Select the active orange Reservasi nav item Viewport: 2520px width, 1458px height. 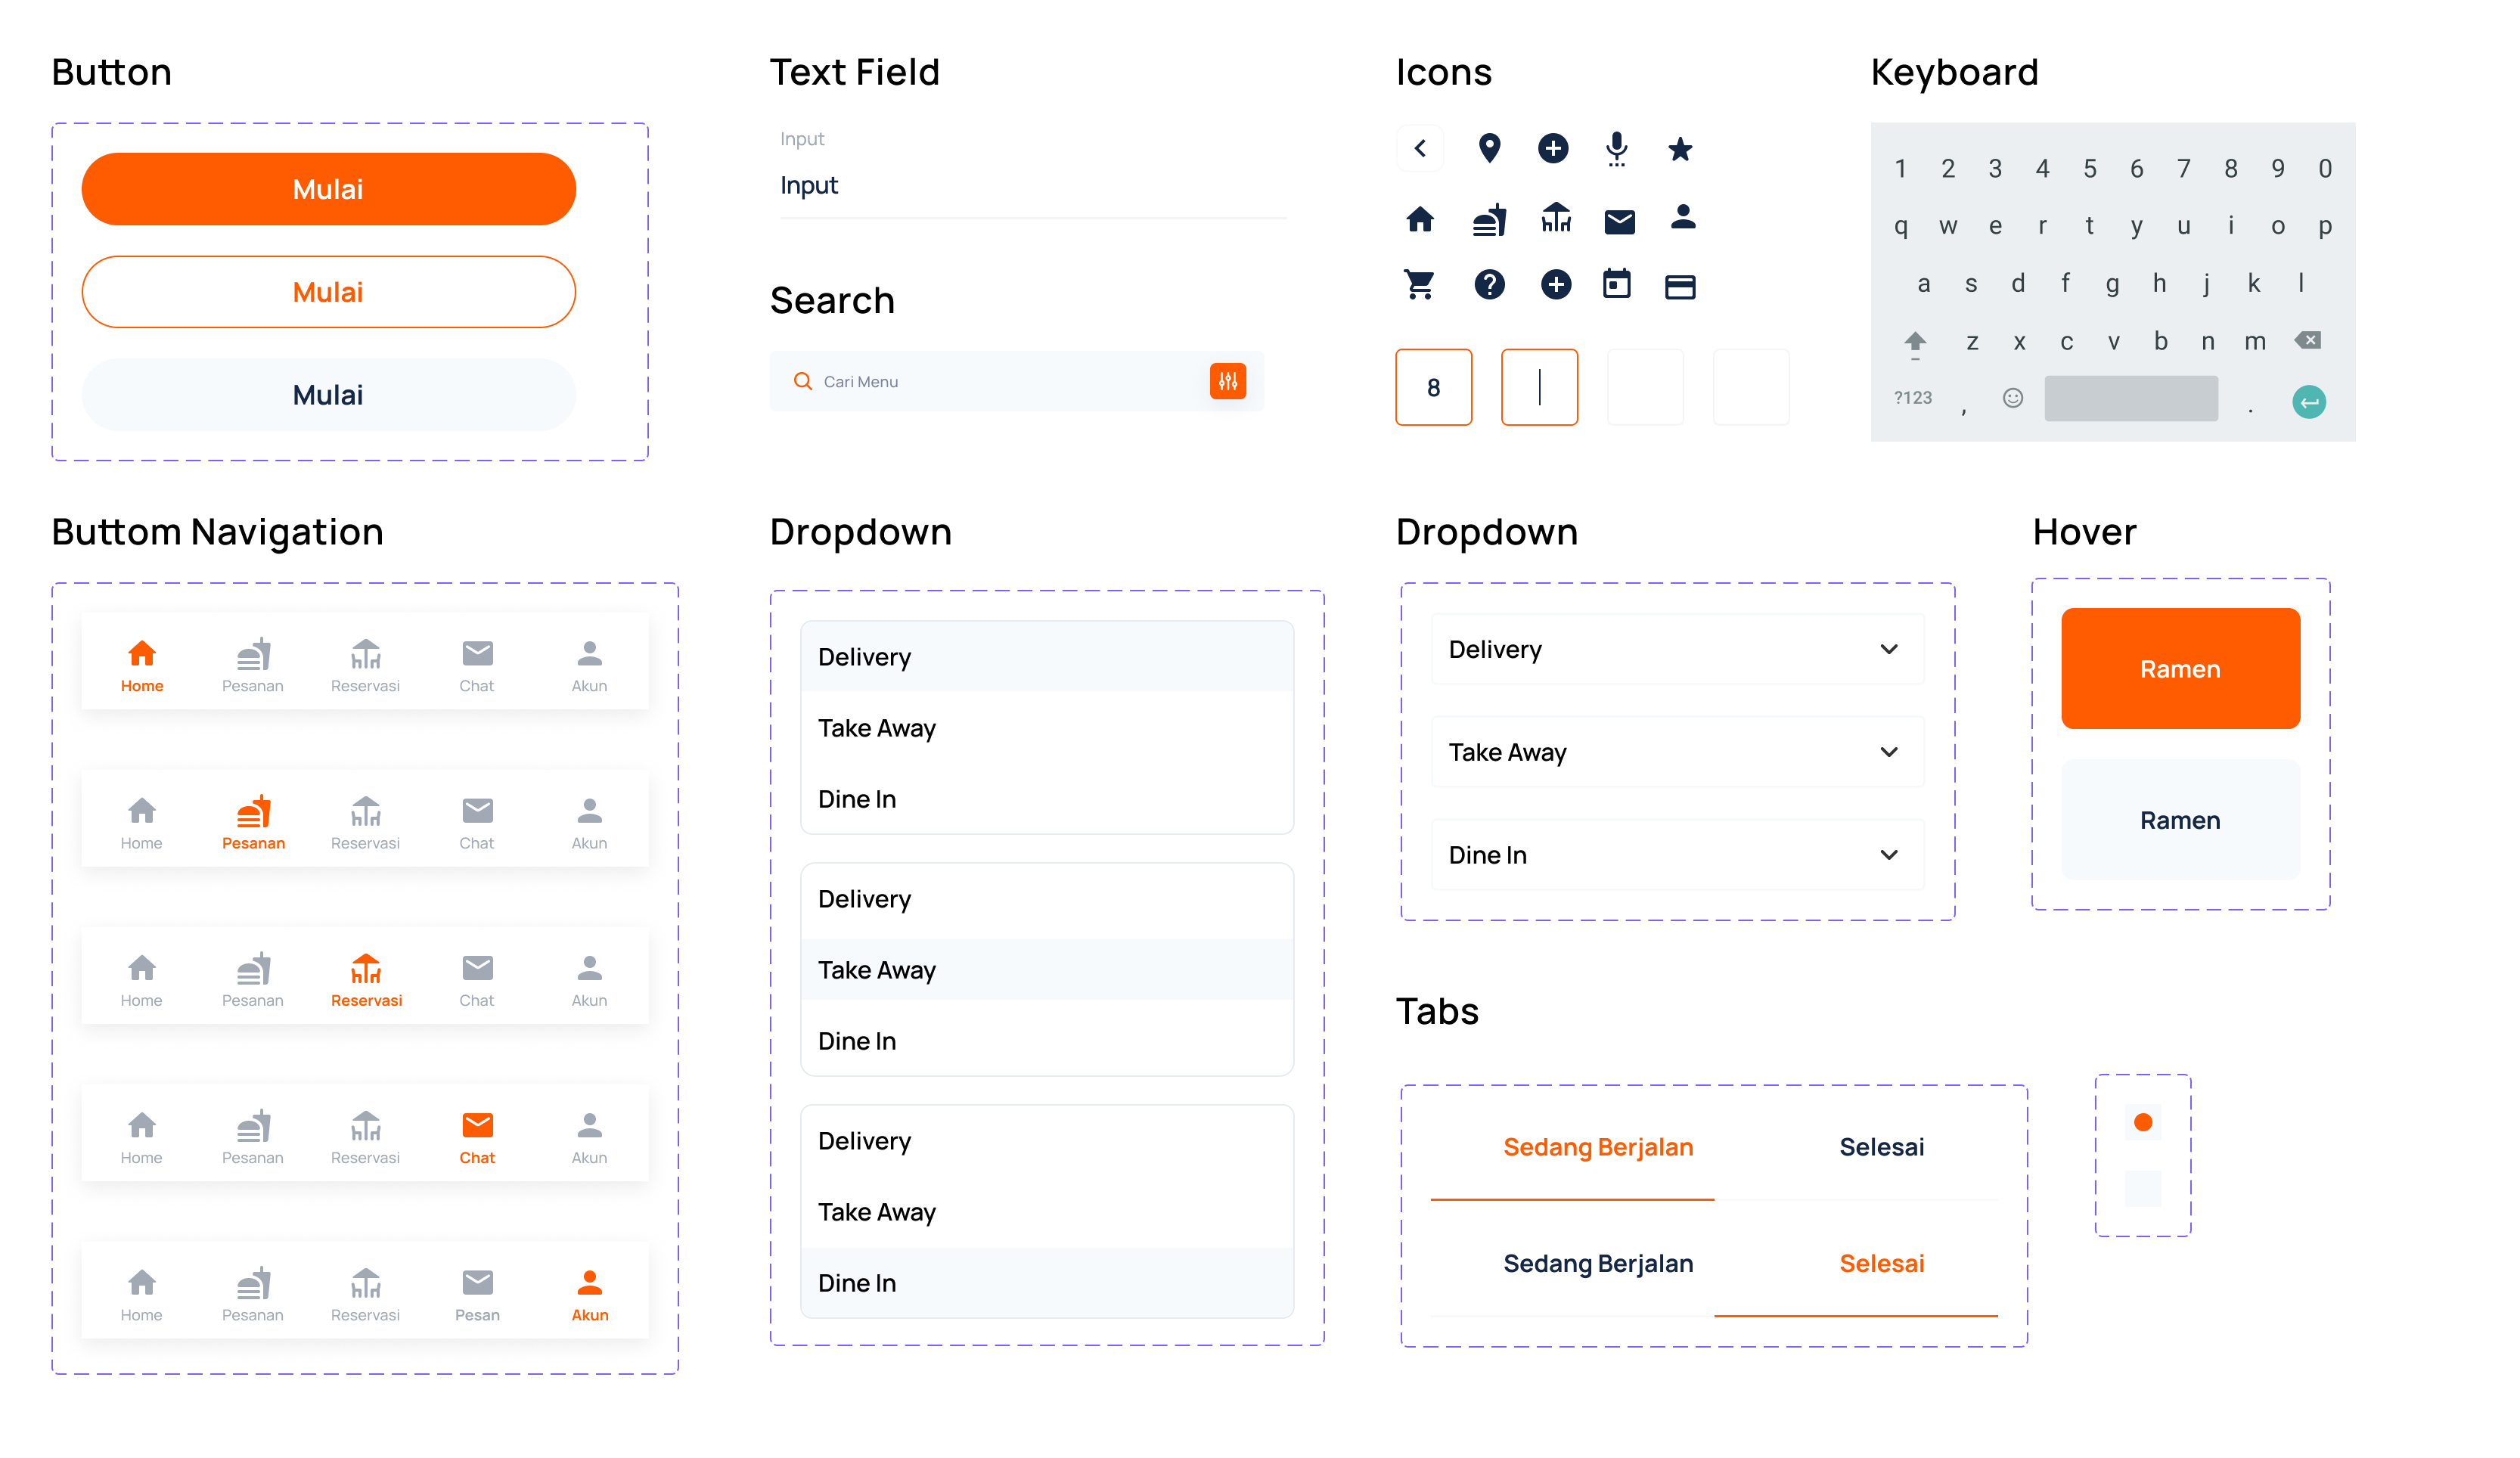[x=366, y=980]
